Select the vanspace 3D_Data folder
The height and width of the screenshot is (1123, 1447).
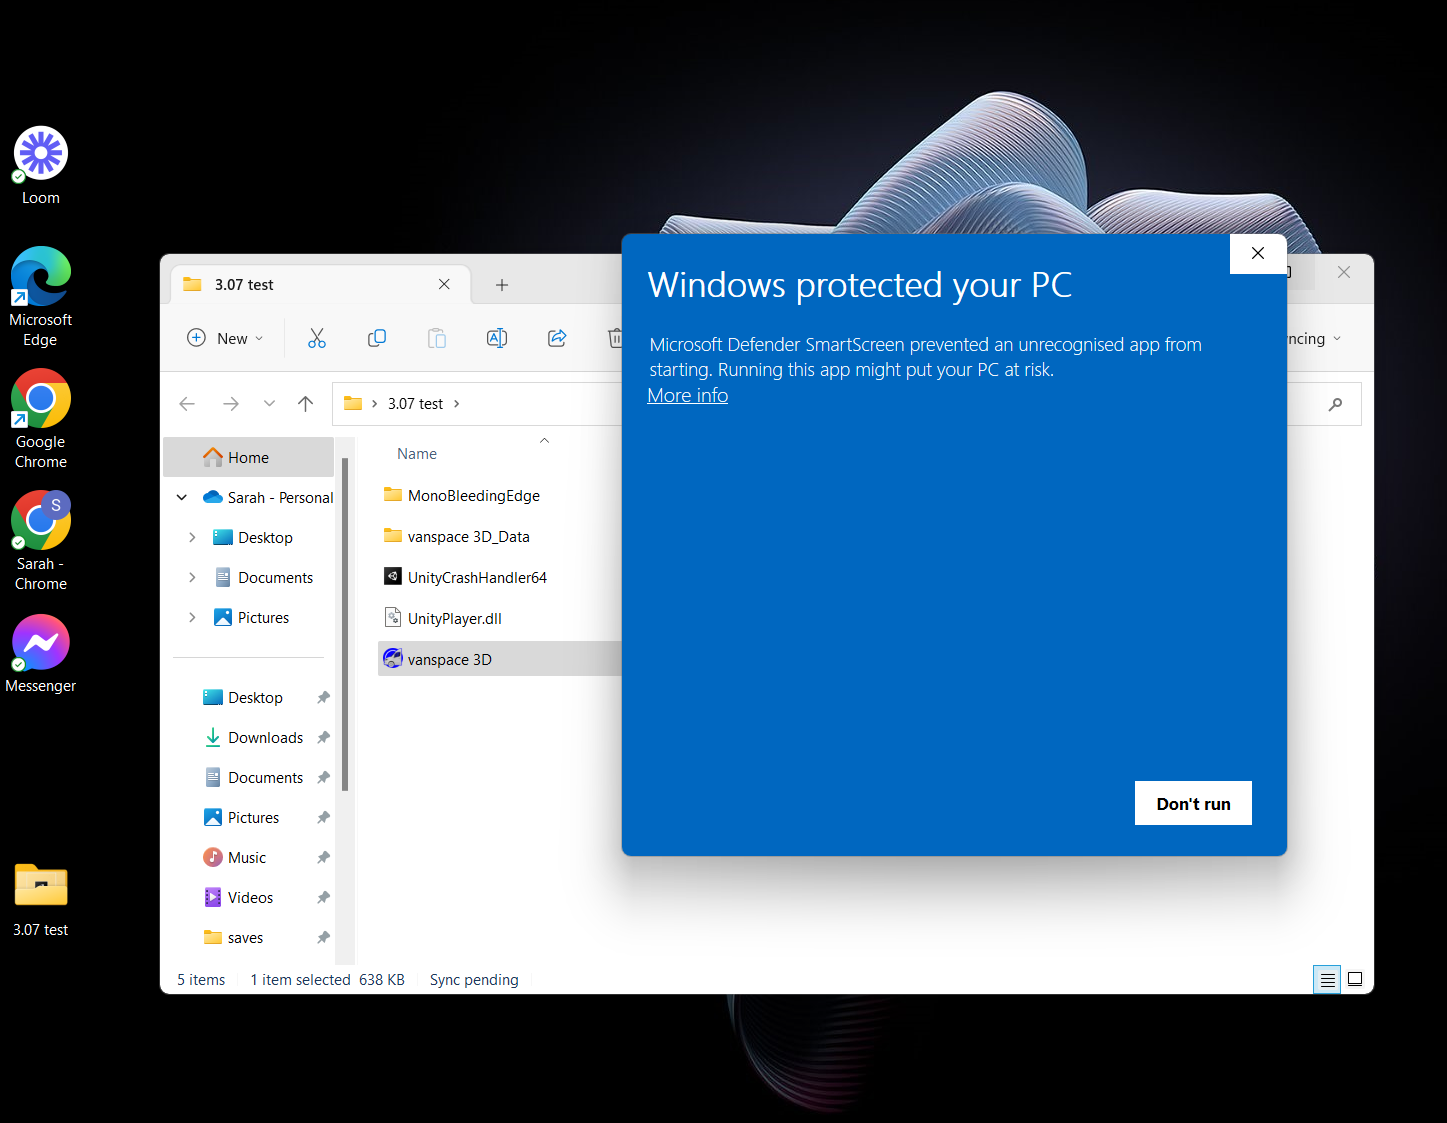[x=468, y=536]
